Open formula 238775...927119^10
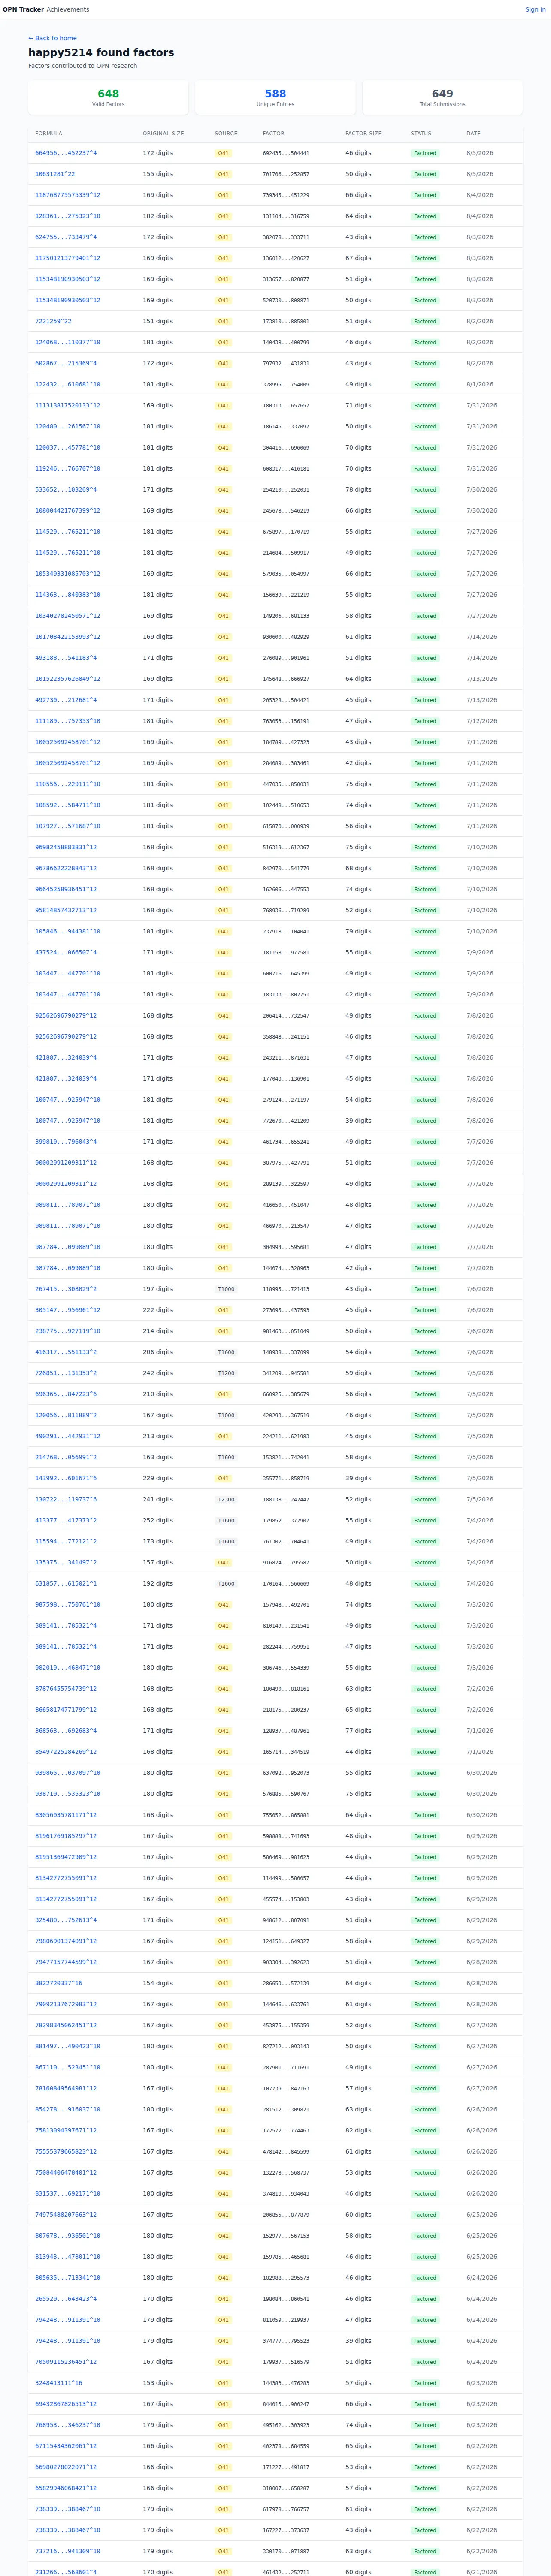 (x=68, y=1331)
